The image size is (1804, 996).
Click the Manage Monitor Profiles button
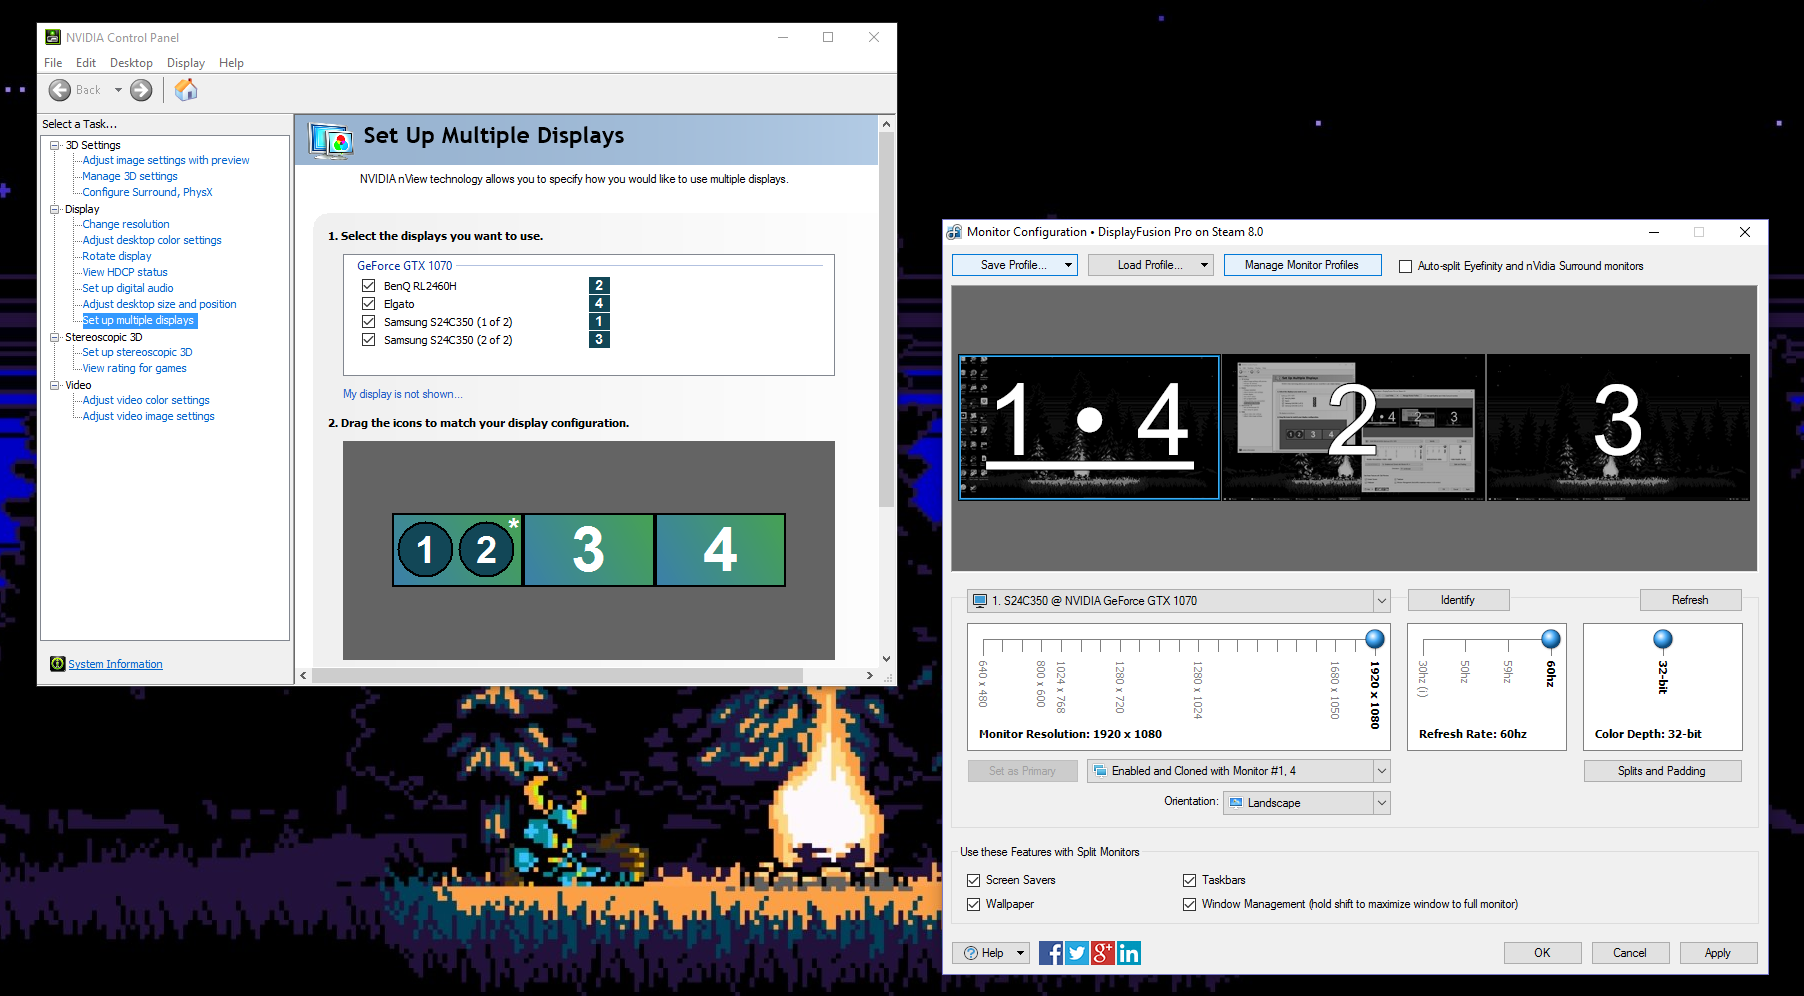(1301, 265)
